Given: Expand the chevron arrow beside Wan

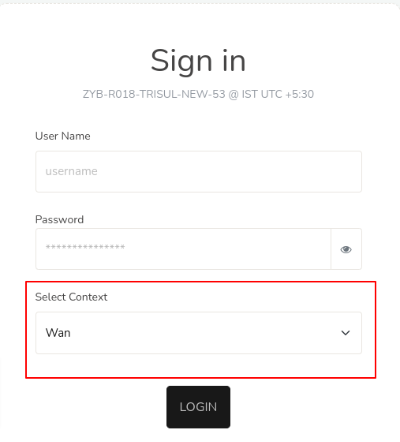Looking at the screenshot, I should coord(346,333).
